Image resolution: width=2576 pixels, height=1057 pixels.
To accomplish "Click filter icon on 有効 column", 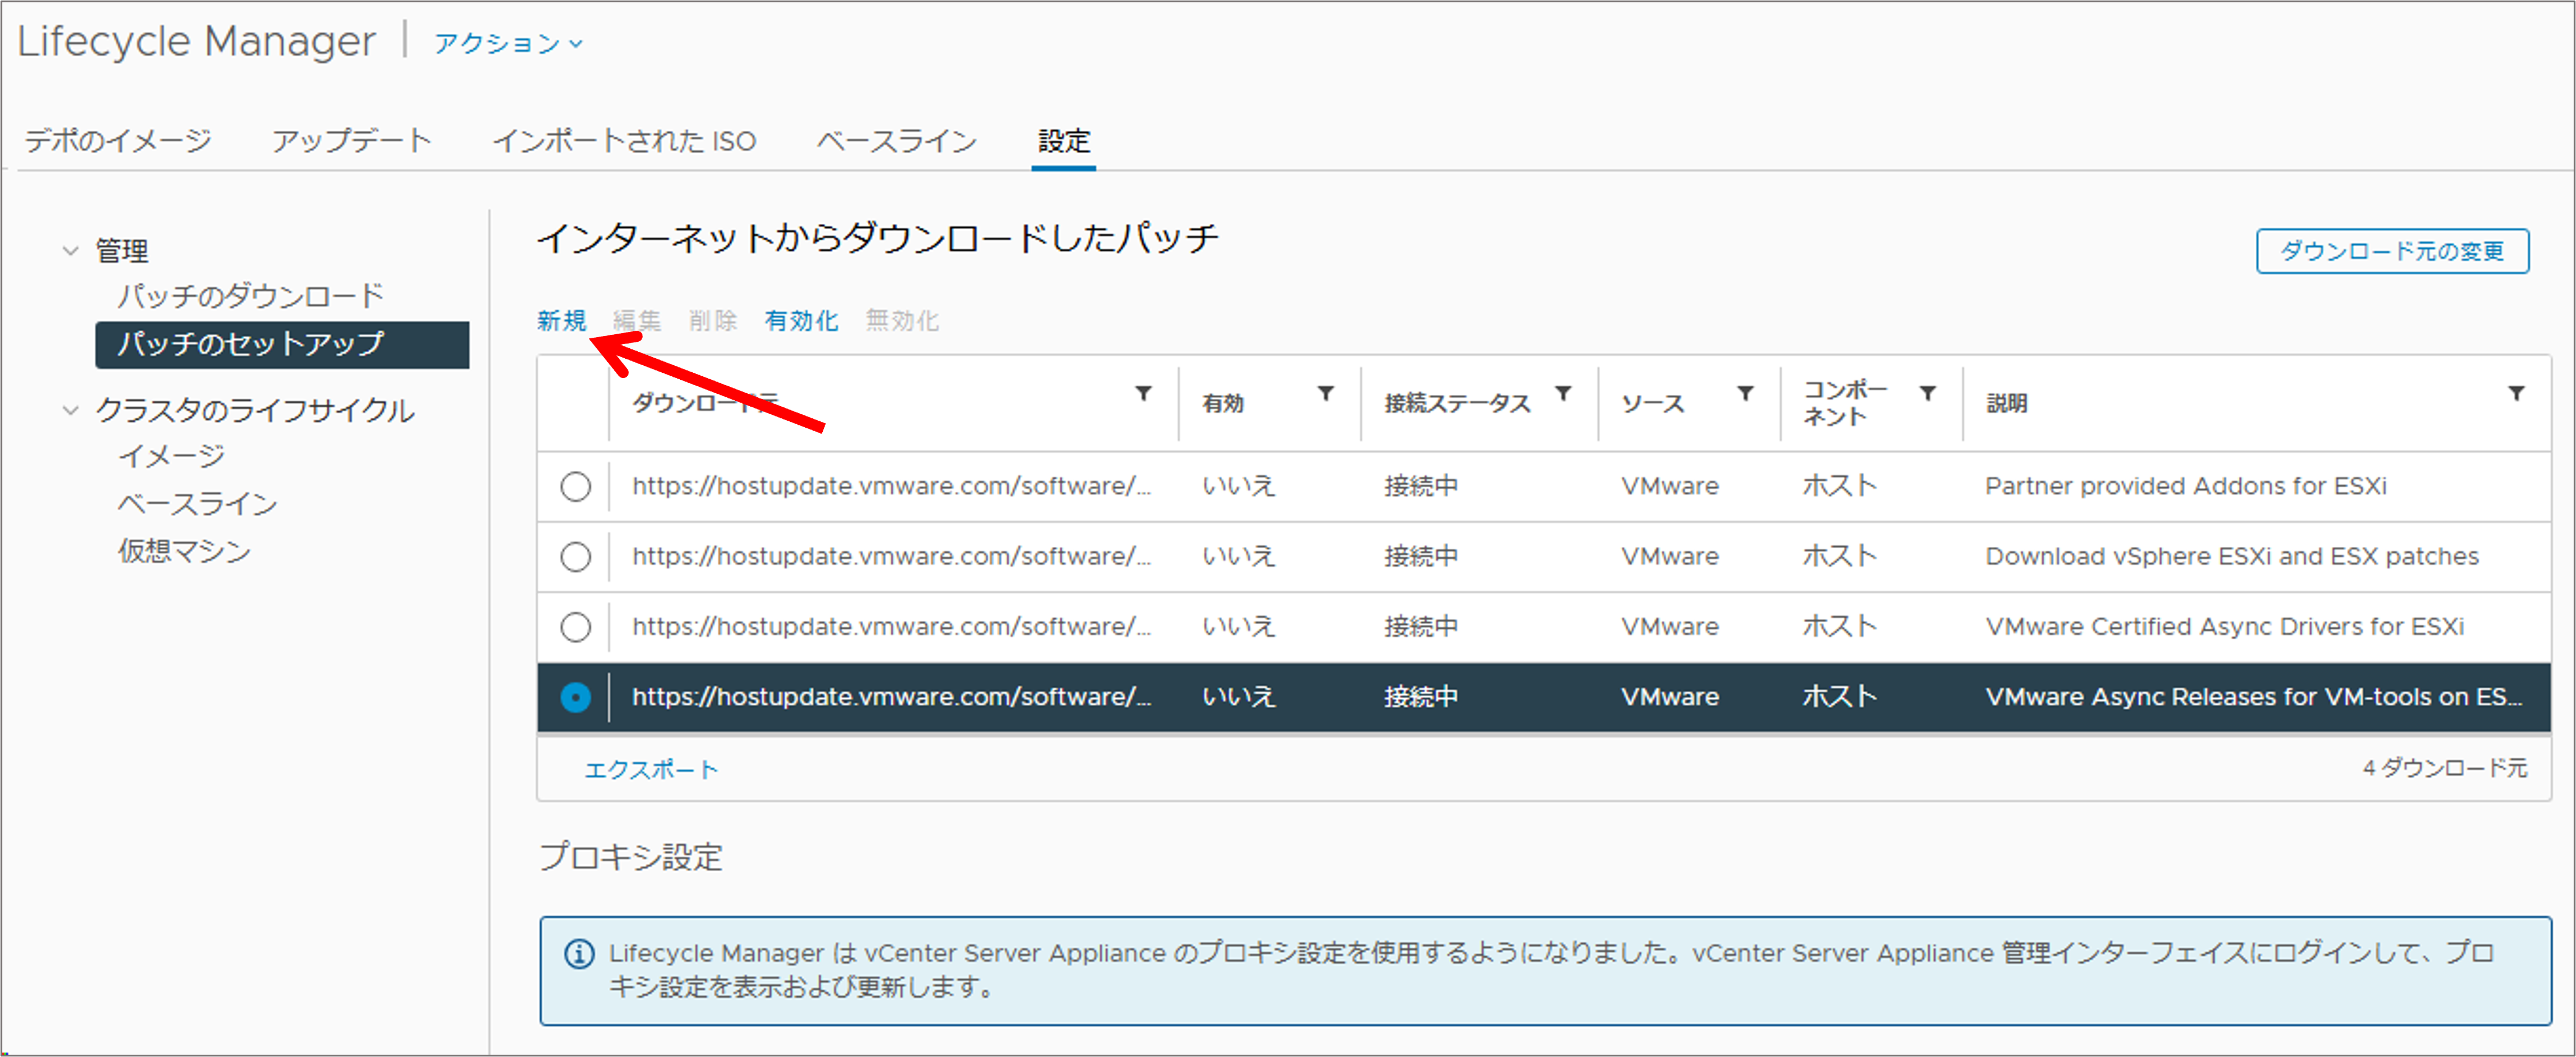I will pyautogui.click(x=1325, y=394).
